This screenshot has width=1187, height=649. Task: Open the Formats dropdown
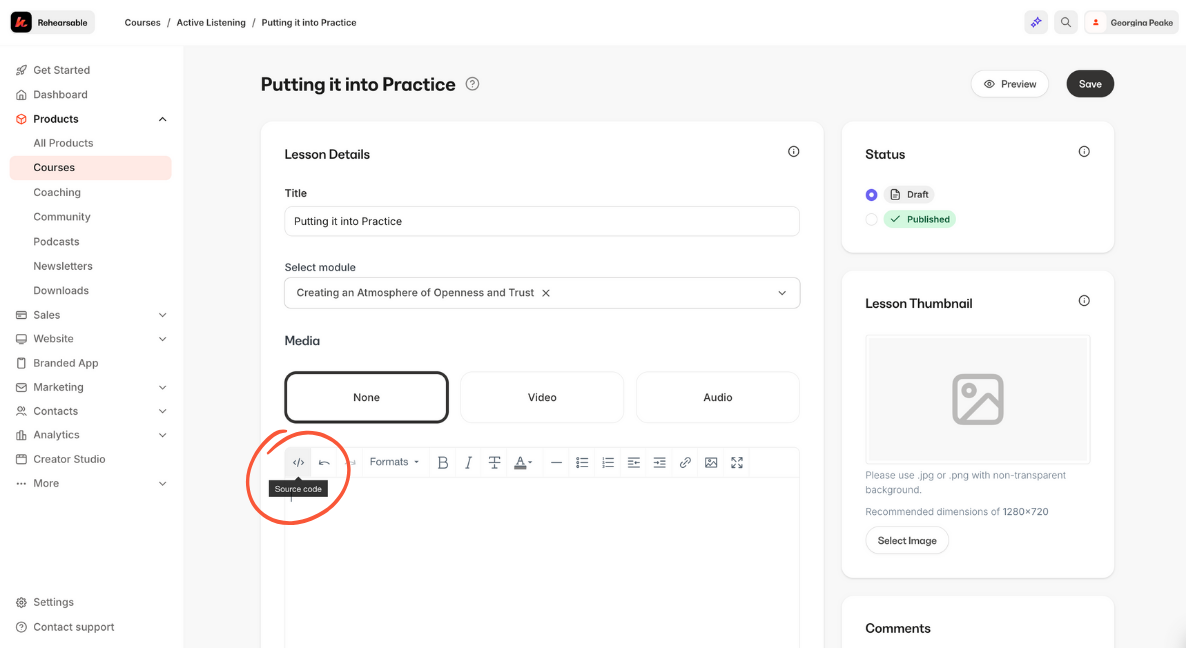click(x=394, y=463)
